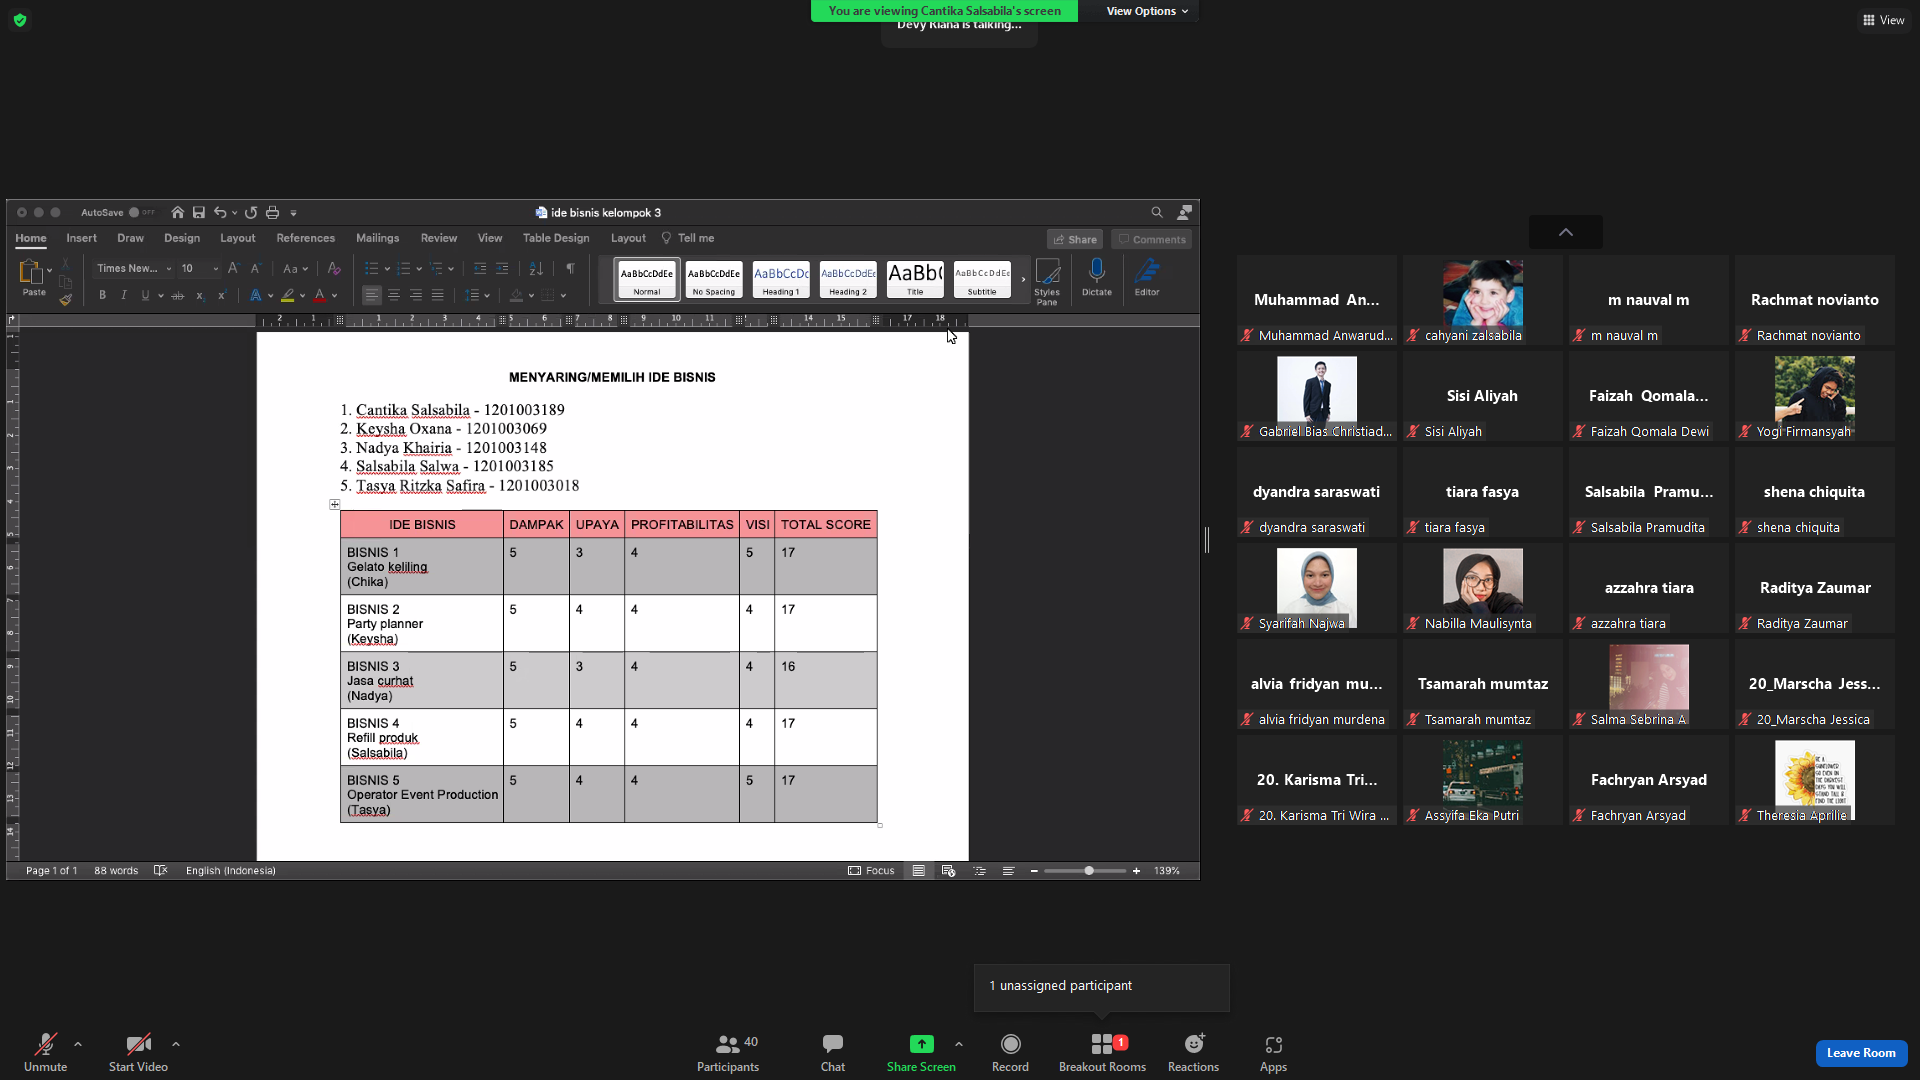Click the Share button in Word
The image size is (1920, 1080).
click(x=1075, y=239)
